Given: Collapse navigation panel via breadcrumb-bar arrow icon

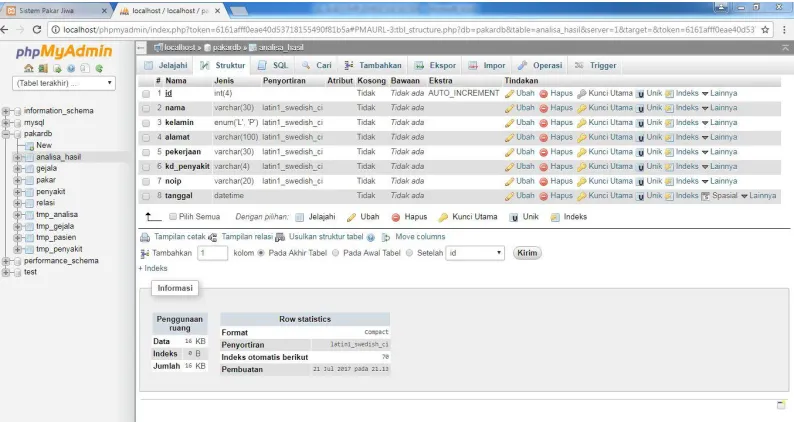Looking at the screenshot, I should pos(141,48).
